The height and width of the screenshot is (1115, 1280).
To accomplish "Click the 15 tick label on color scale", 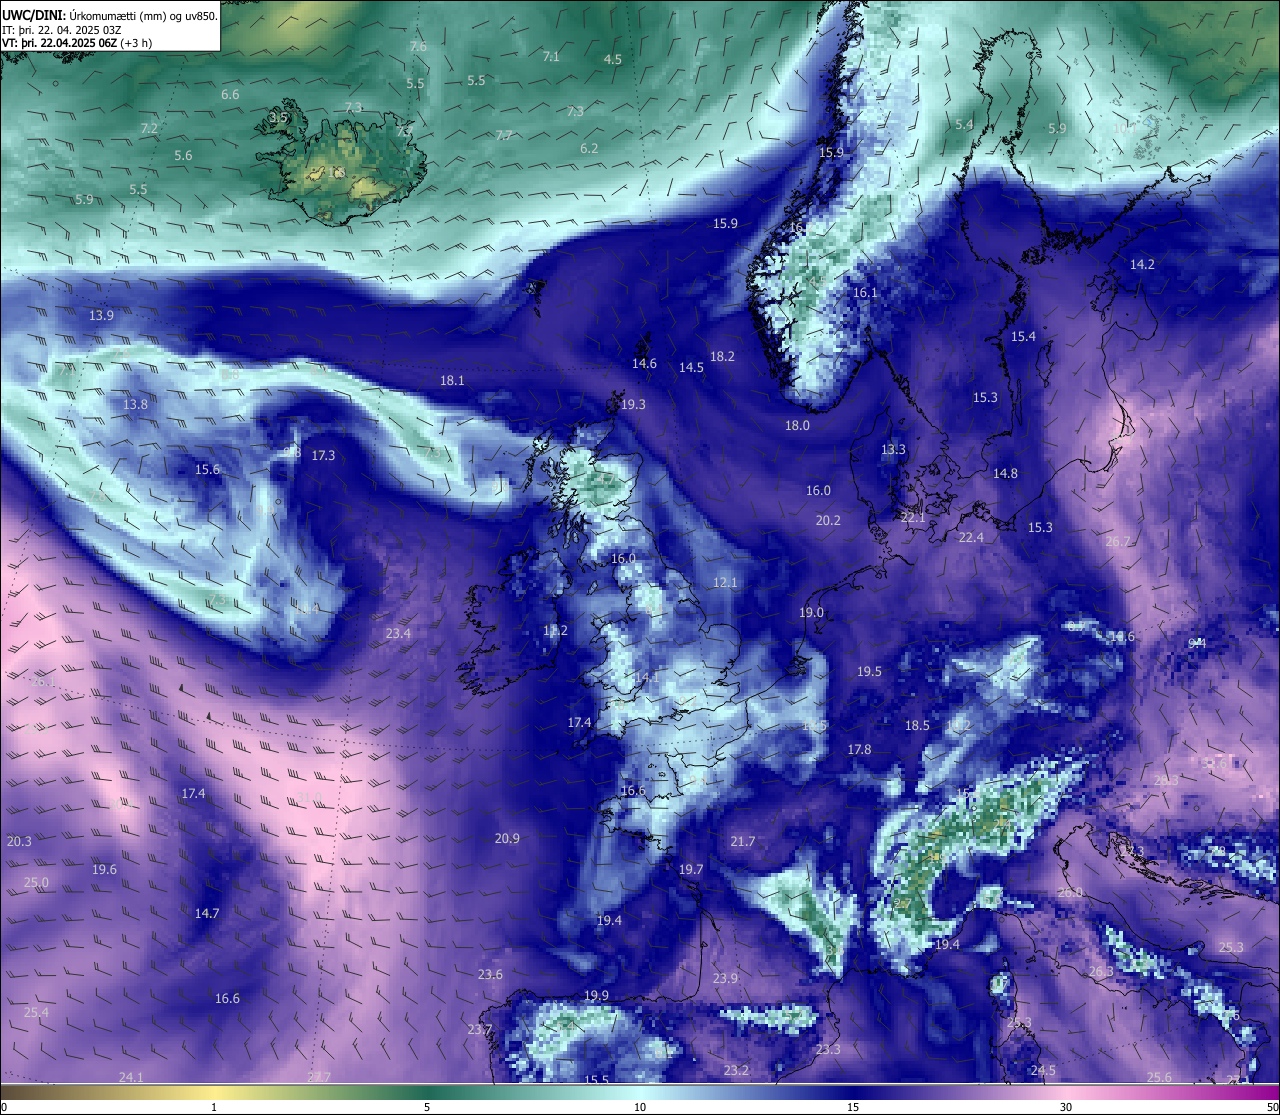I will (x=853, y=1107).
